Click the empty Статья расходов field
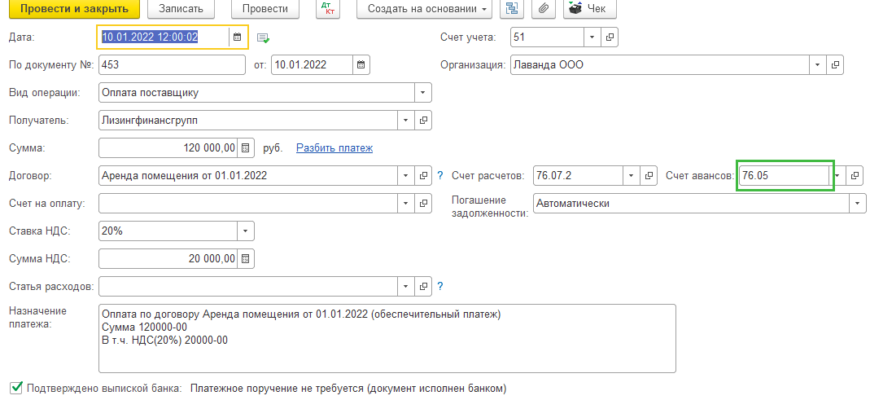Screen dimensions: 870x400 coord(248,287)
